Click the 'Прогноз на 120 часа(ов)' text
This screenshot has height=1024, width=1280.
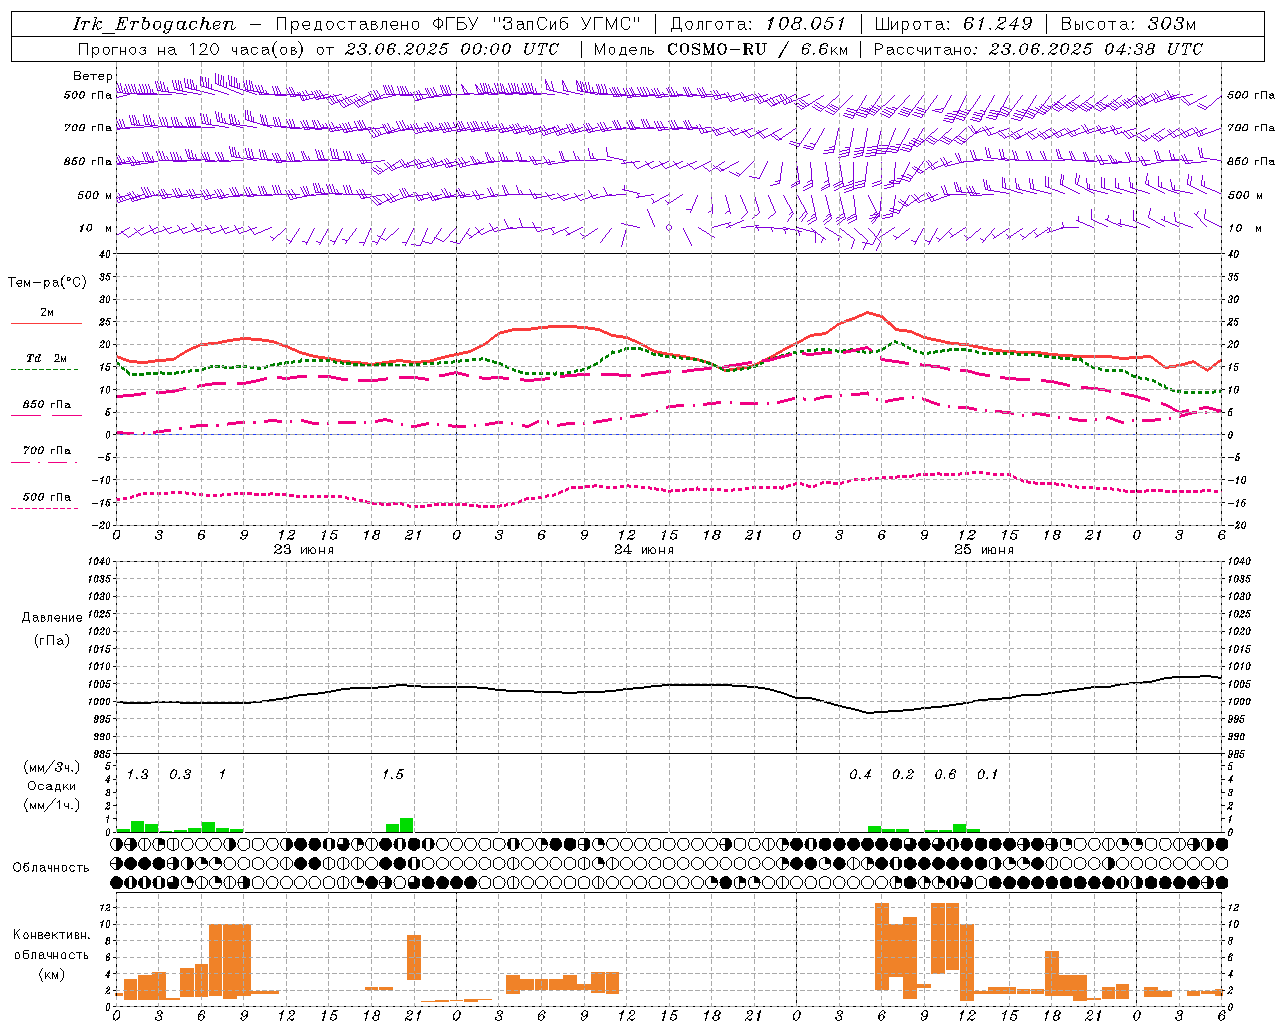coord(192,49)
